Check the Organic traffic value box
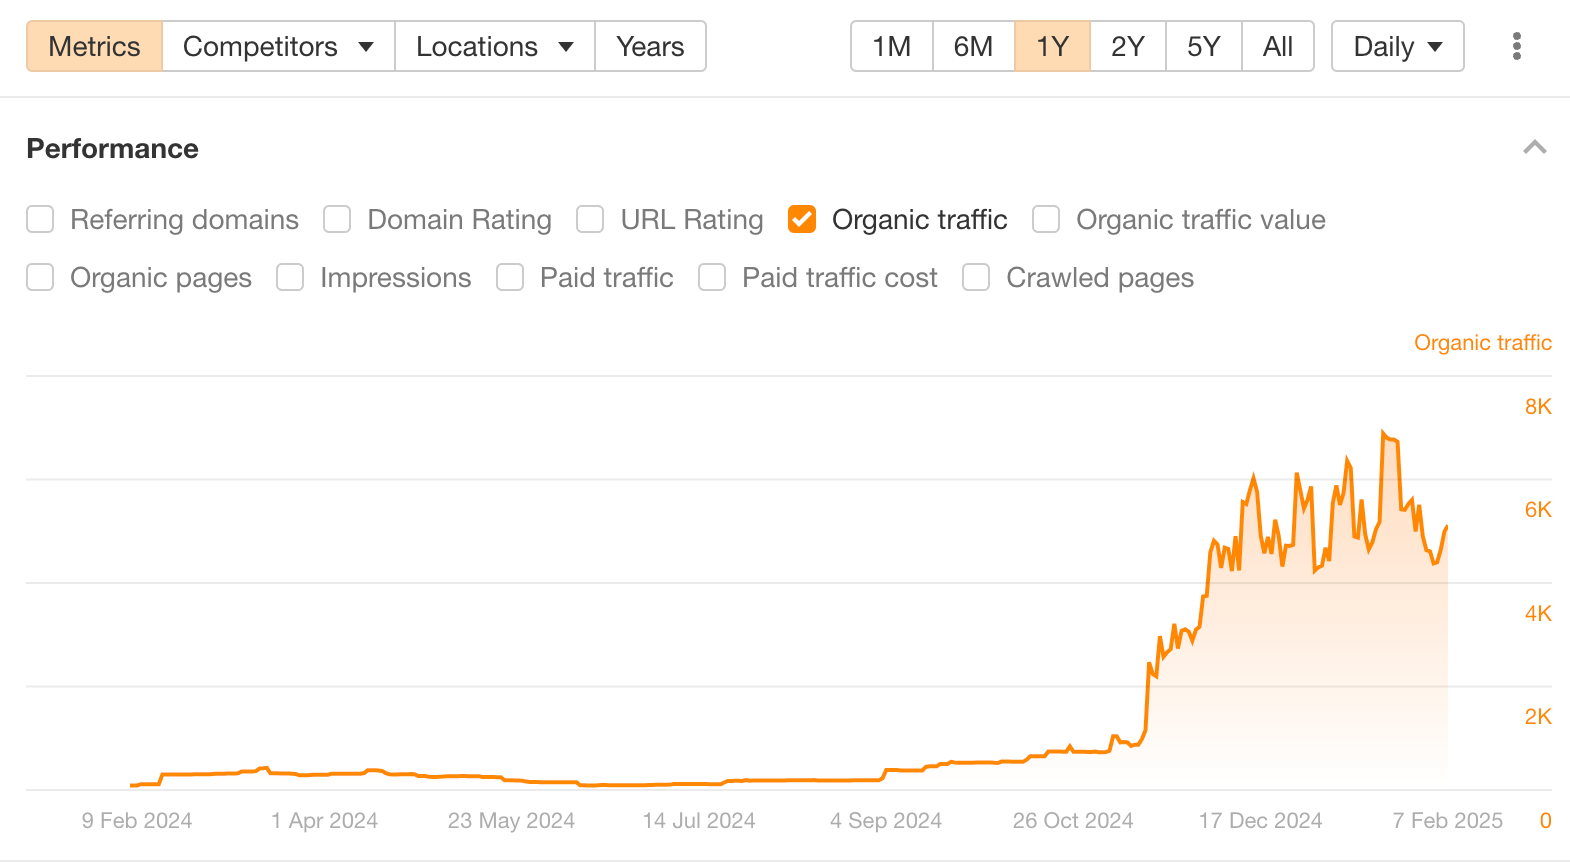This screenshot has height=864, width=1570. click(1046, 219)
